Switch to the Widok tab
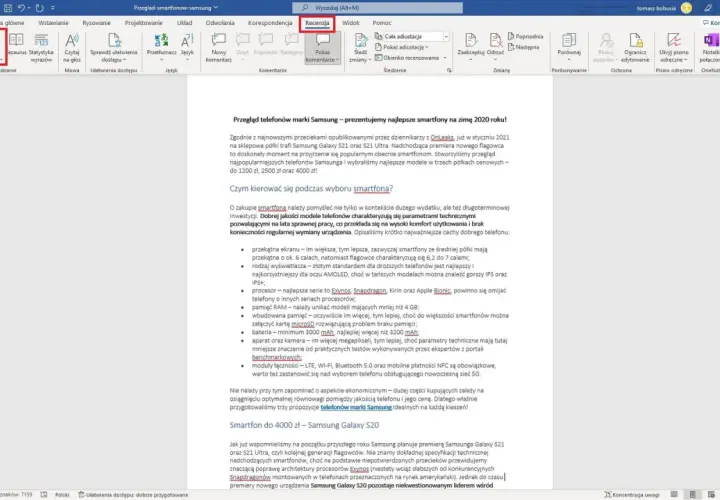 pyautogui.click(x=351, y=22)
